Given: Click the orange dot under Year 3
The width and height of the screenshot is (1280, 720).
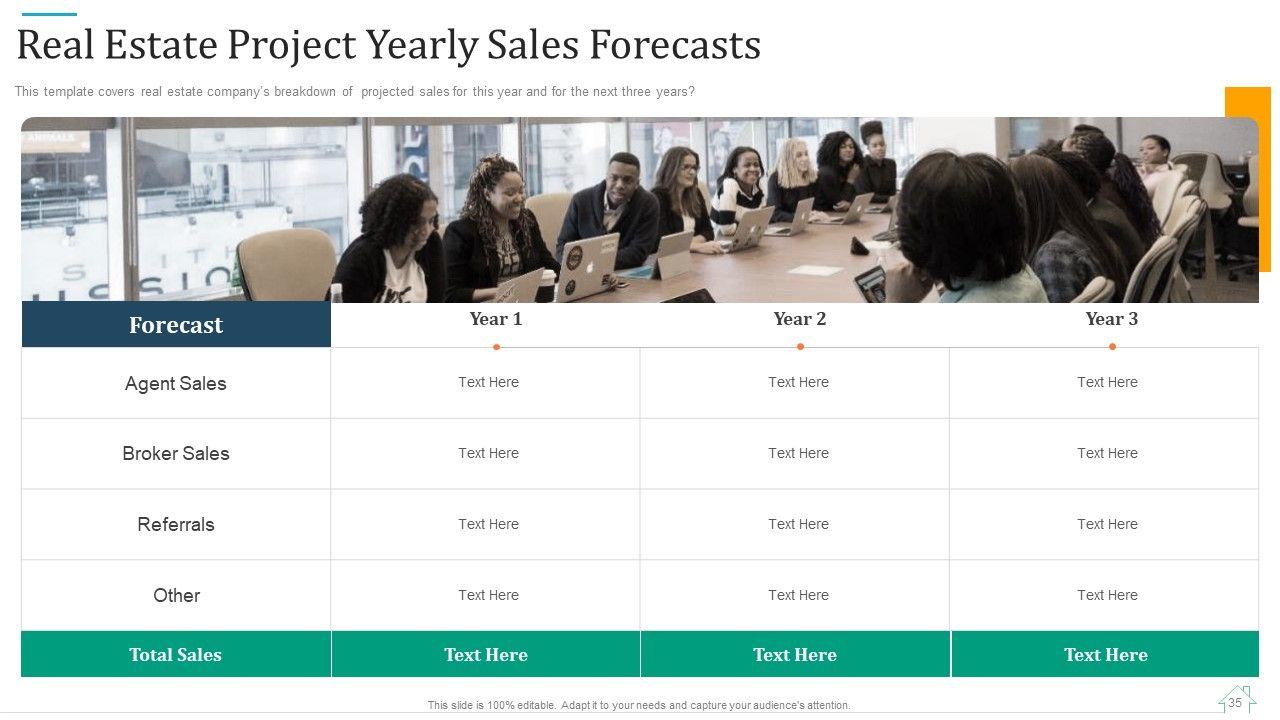Looking at the screenshot, I should pos(1112,347).
